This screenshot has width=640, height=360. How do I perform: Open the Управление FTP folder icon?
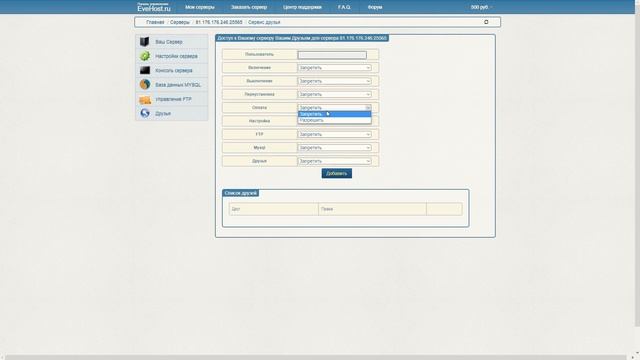point(144,99)
